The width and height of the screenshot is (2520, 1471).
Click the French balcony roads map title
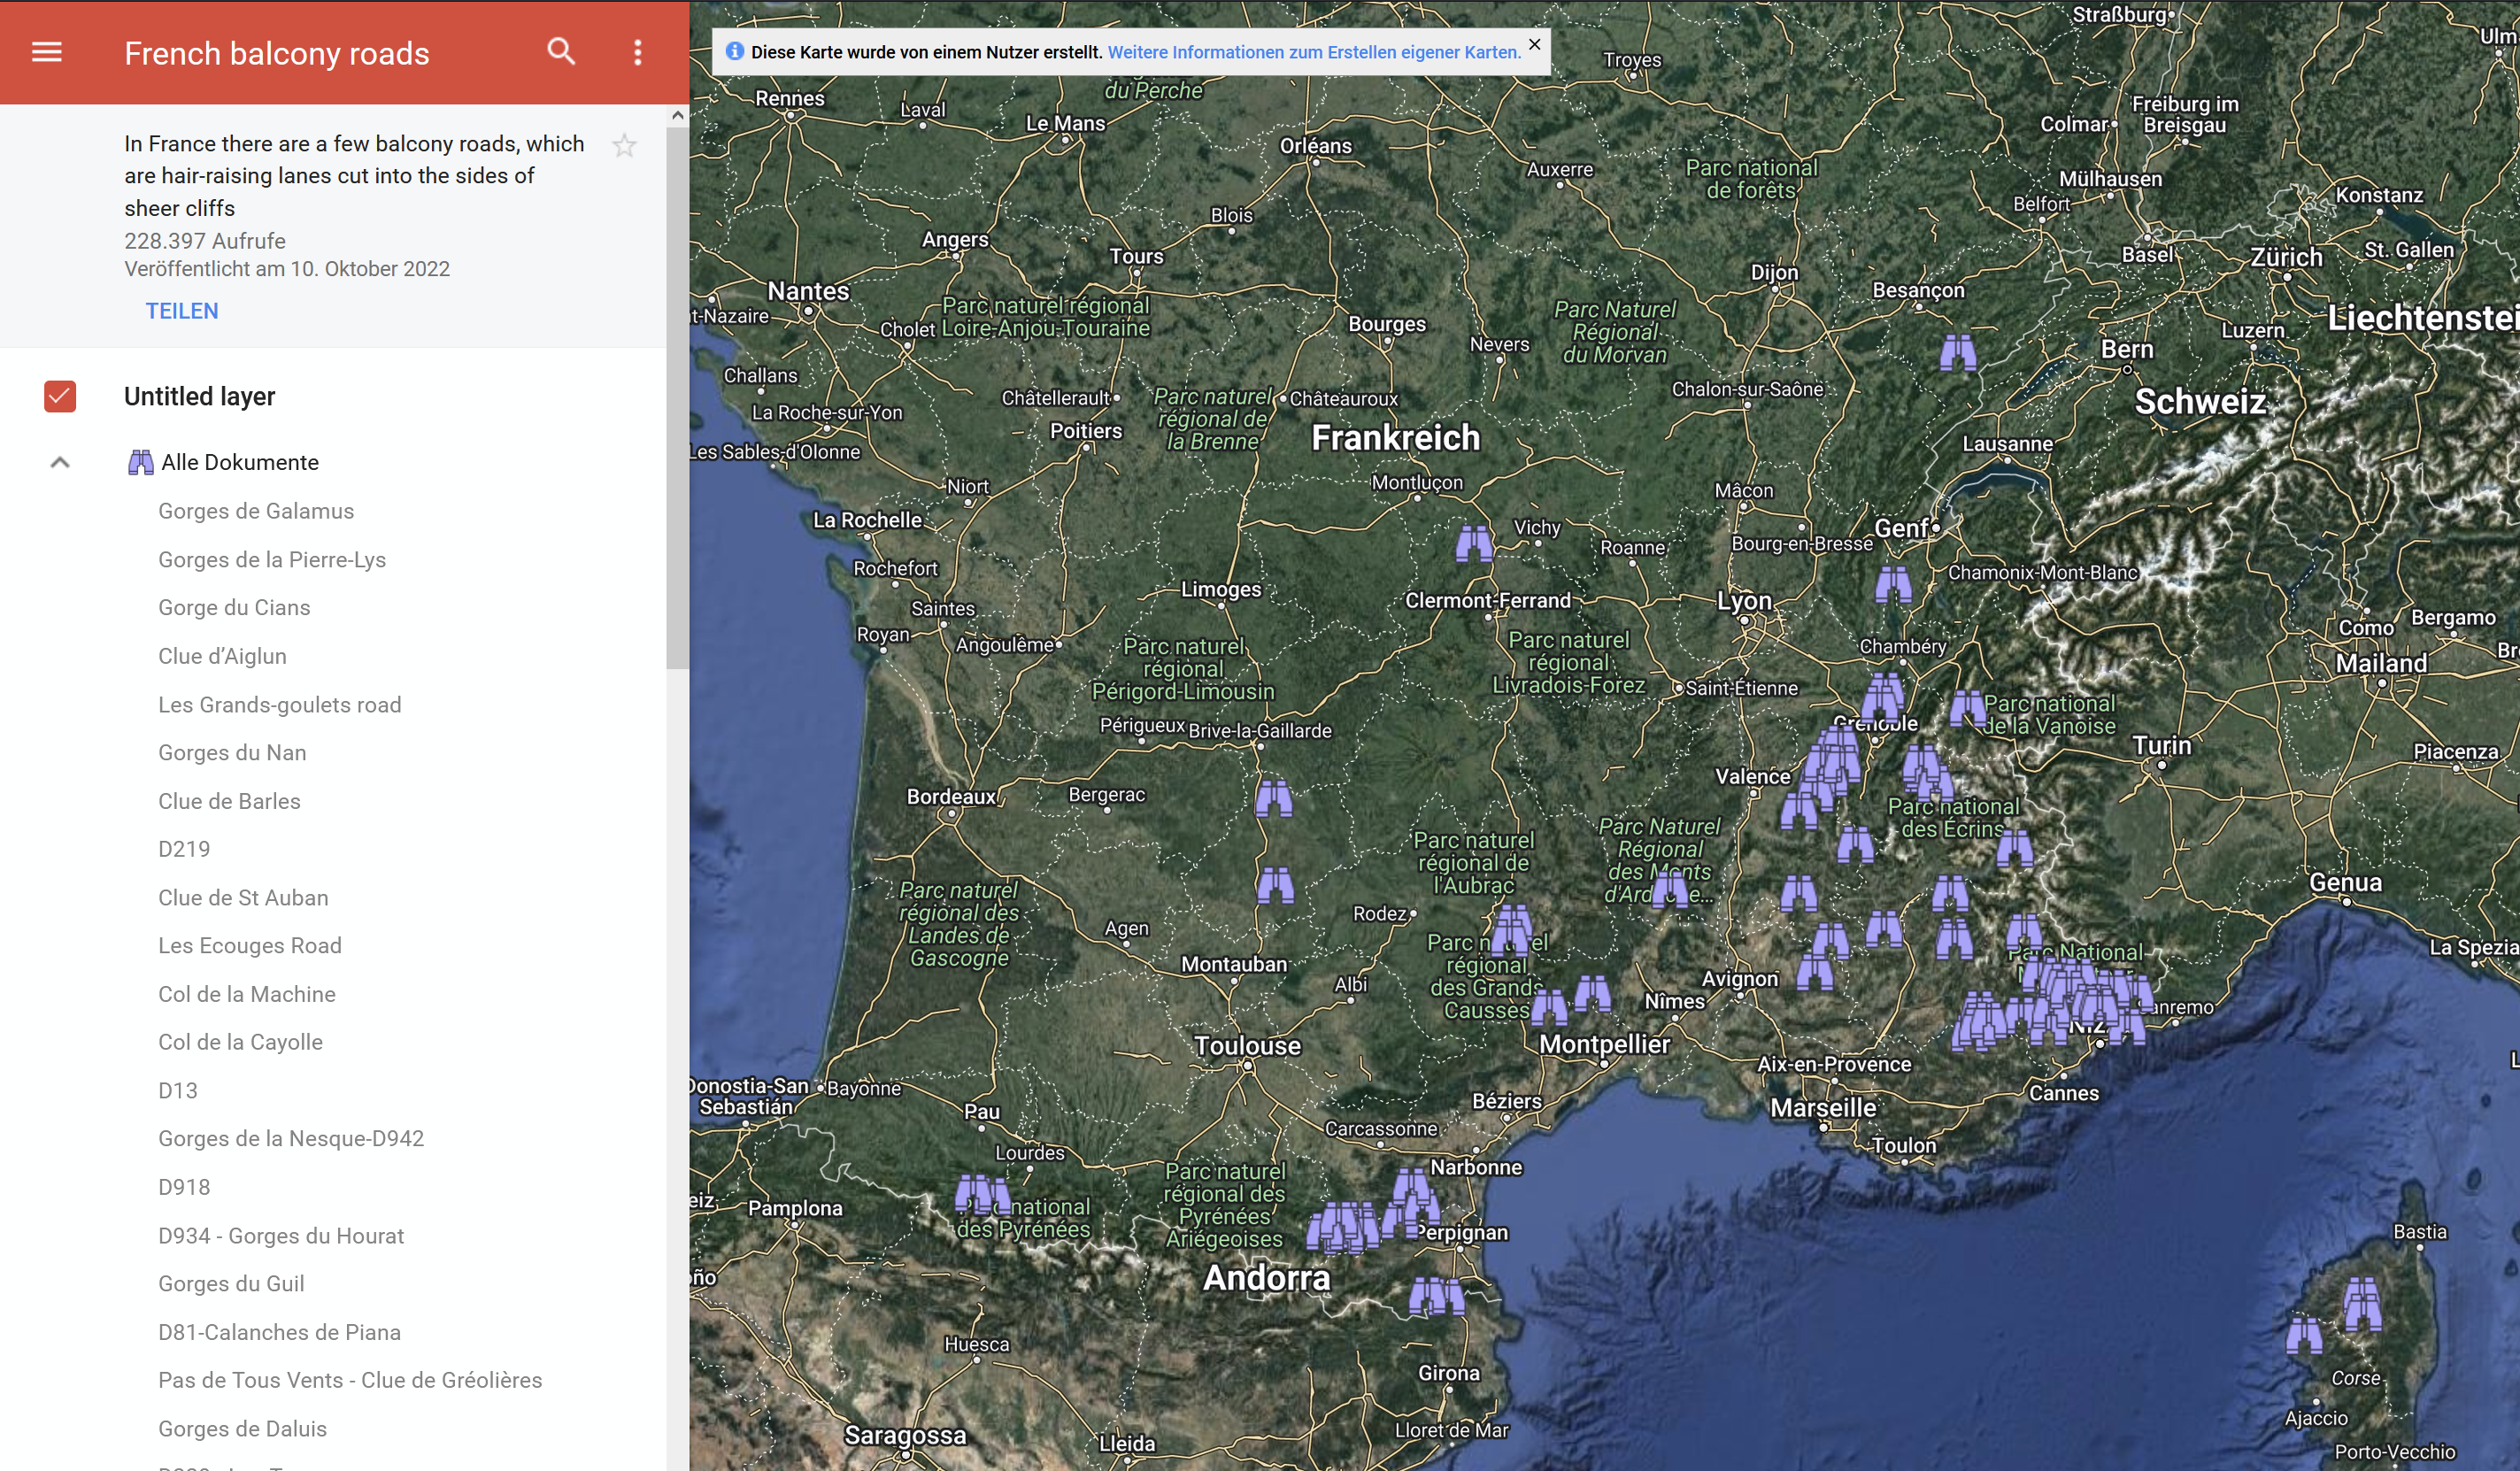click(277, 53)
